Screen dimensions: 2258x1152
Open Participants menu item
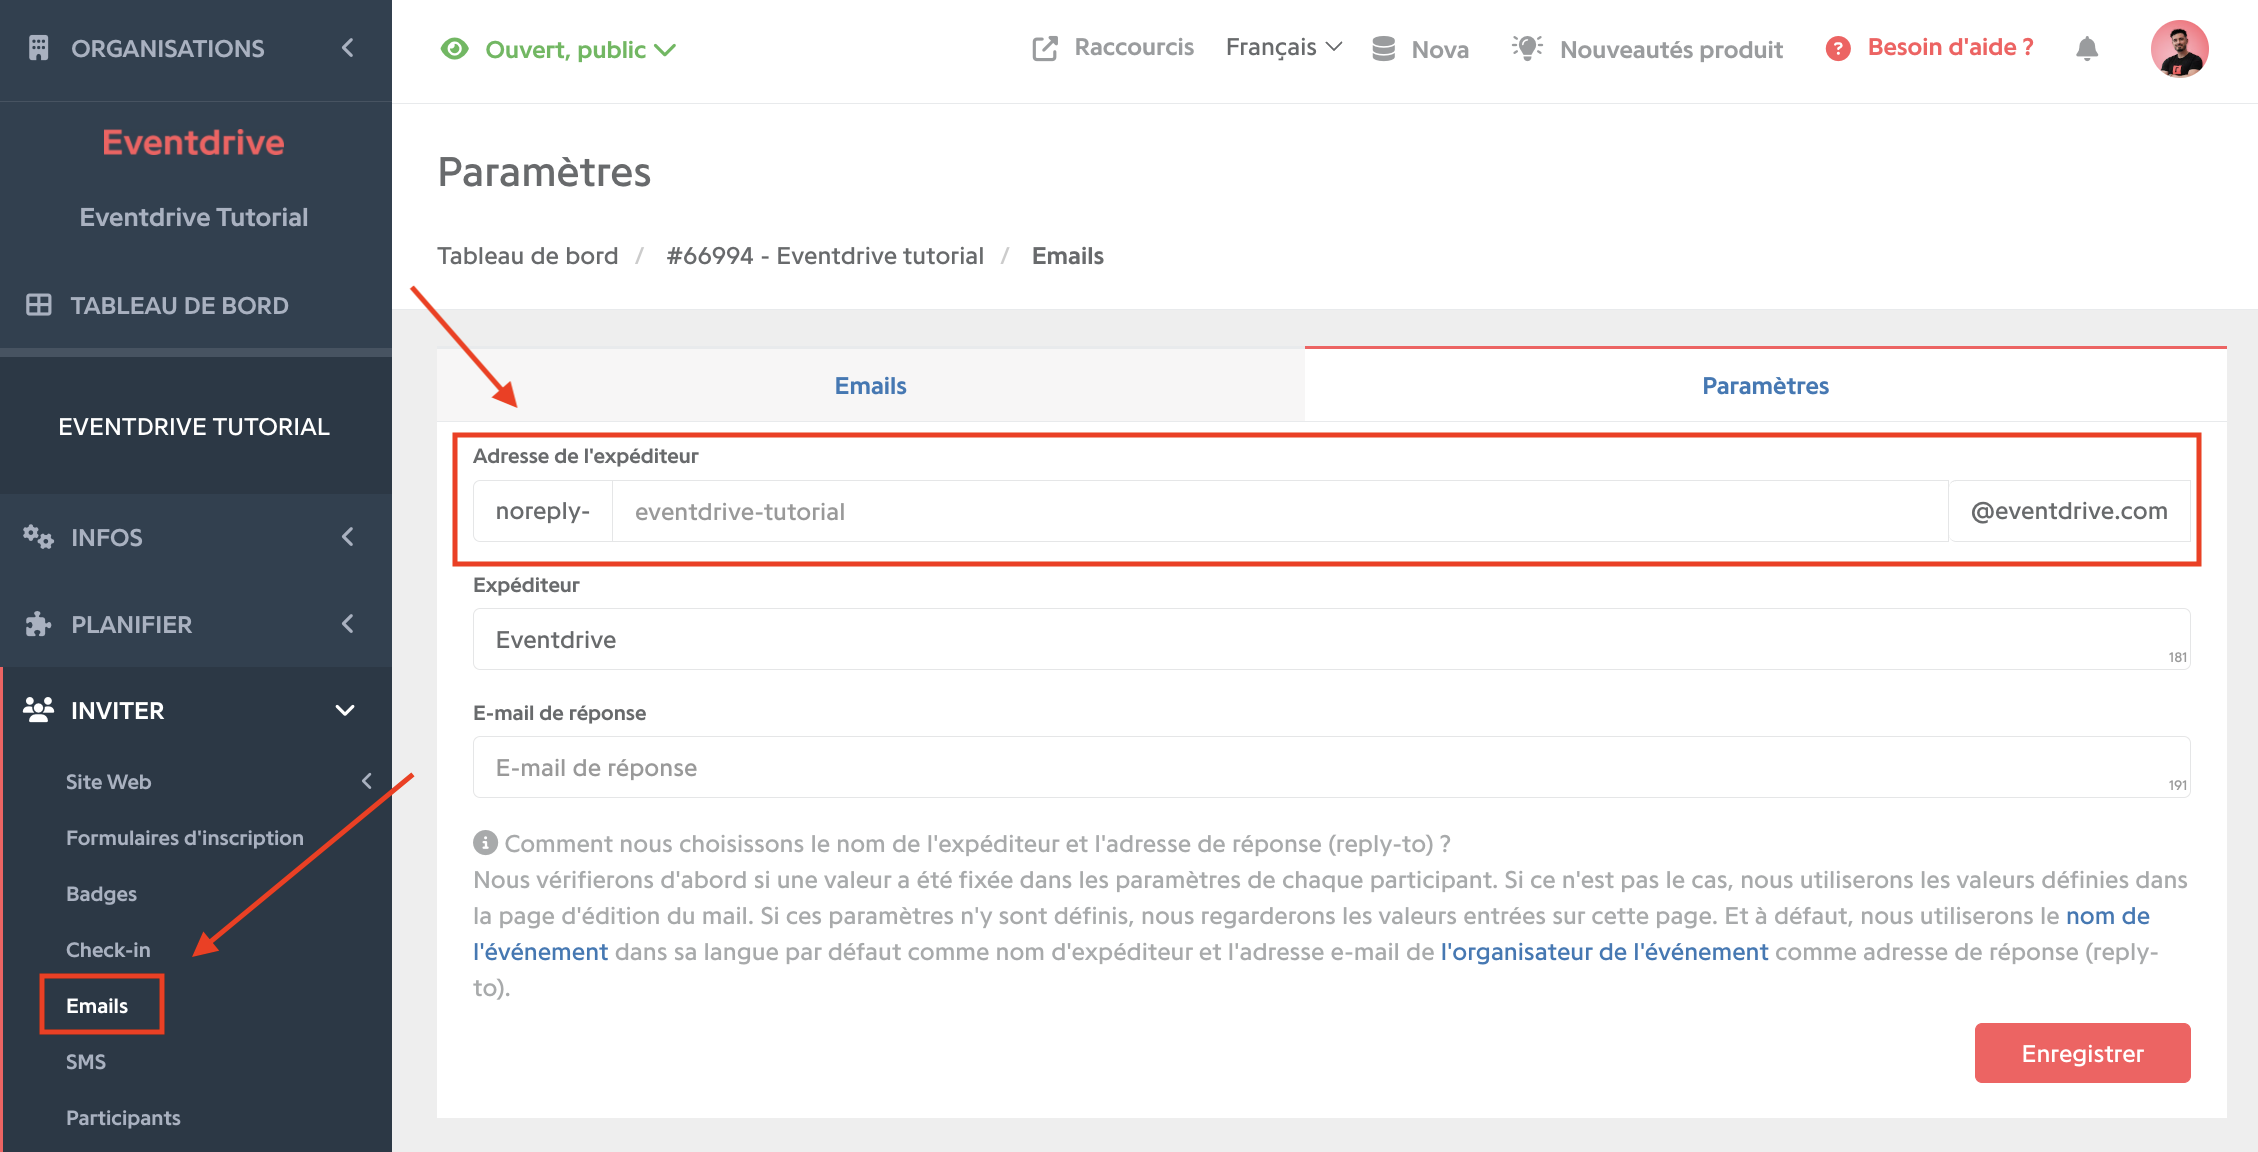click(123, 1118)
